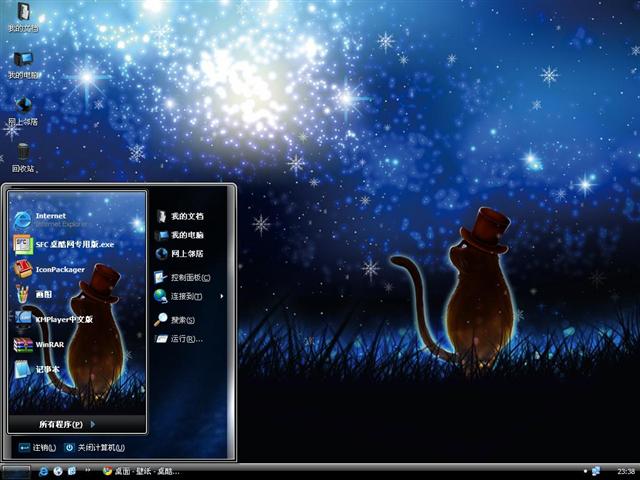Open 网上邻居 in start menu right pane
640x480 pixels.
180,254
